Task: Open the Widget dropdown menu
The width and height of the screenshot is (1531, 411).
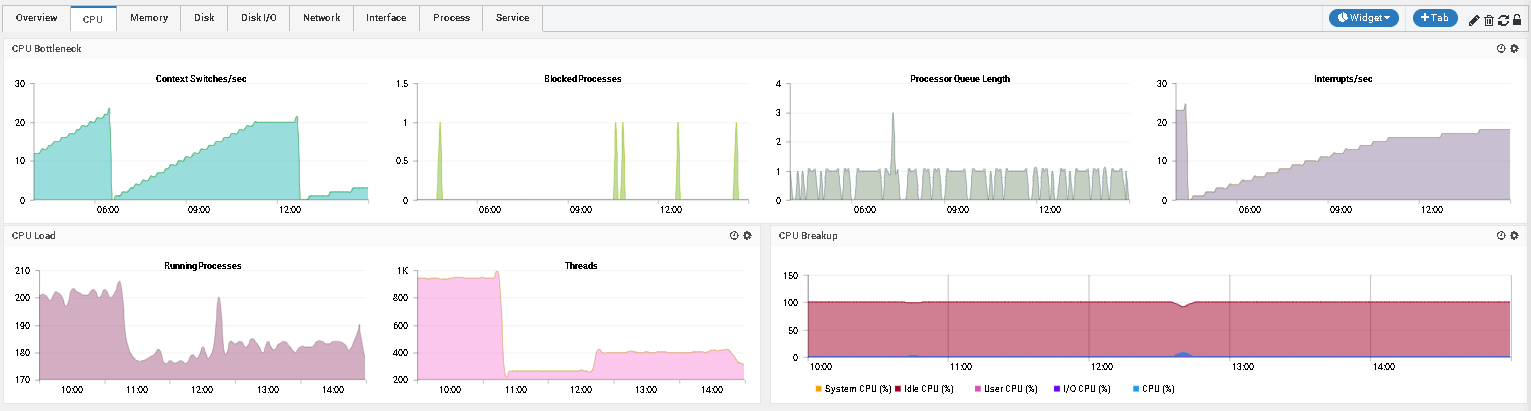Action: pyautogui.click(x=1364, y=18)
